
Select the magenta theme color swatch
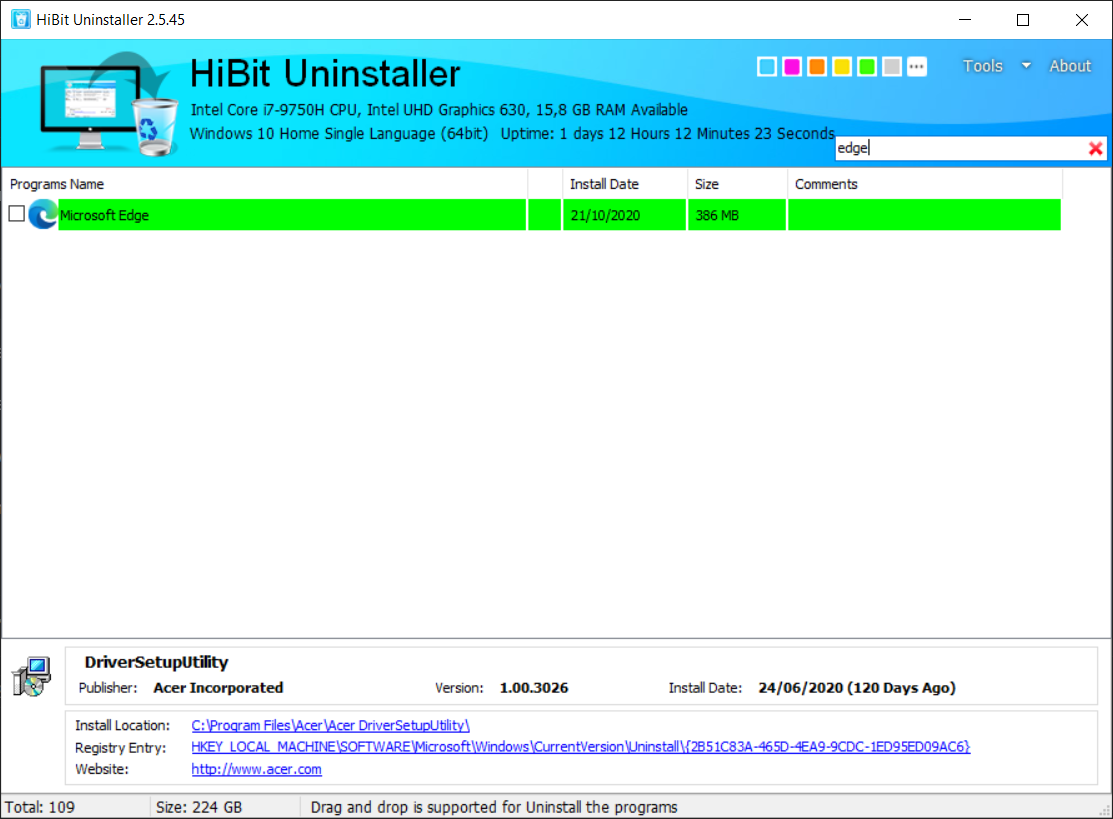792,67
